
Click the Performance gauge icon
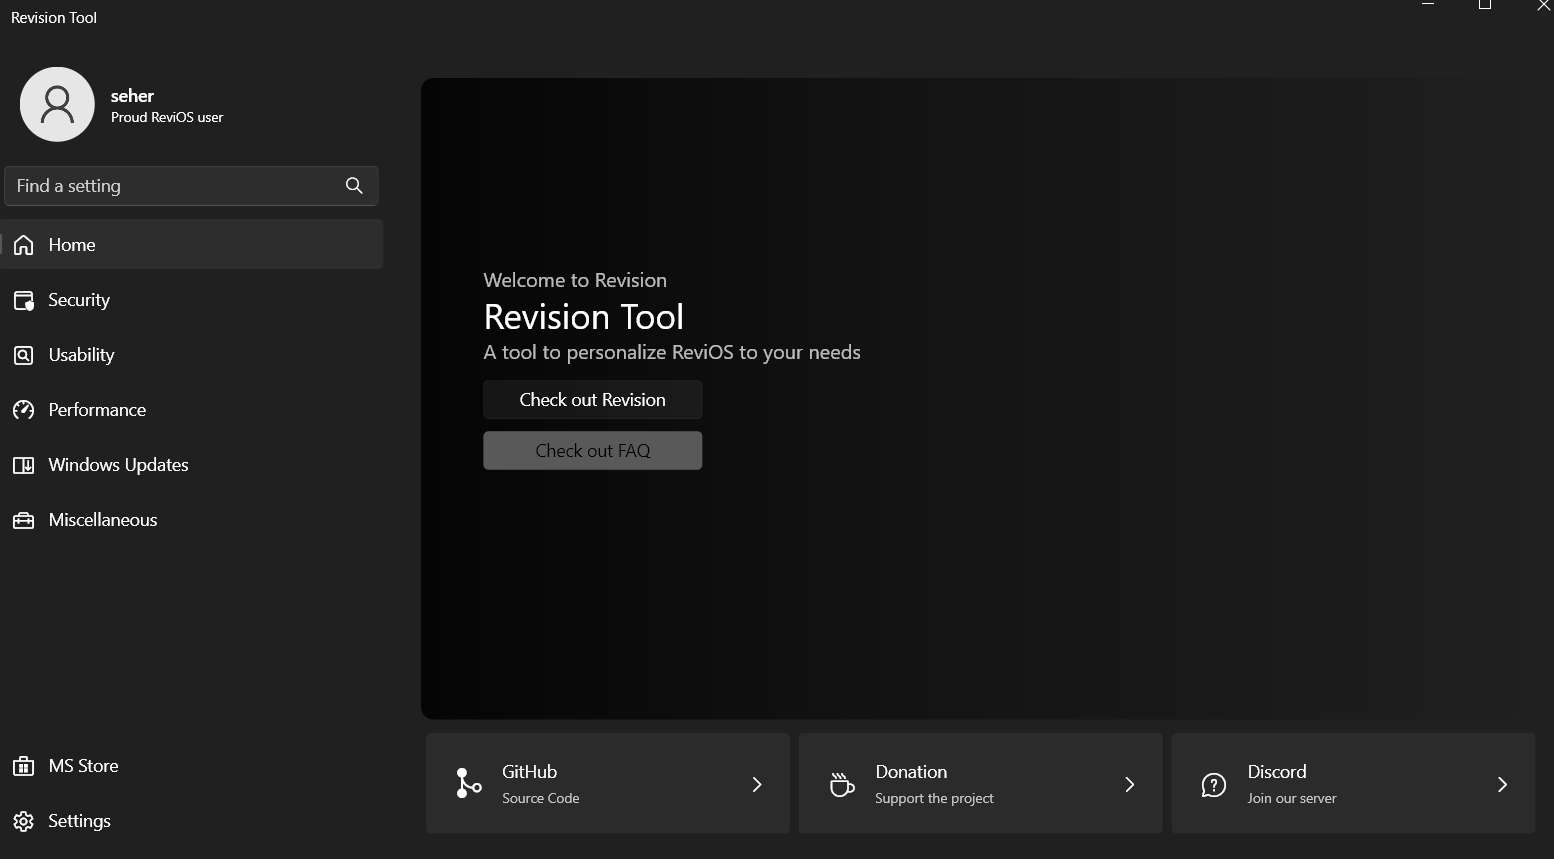24,410
